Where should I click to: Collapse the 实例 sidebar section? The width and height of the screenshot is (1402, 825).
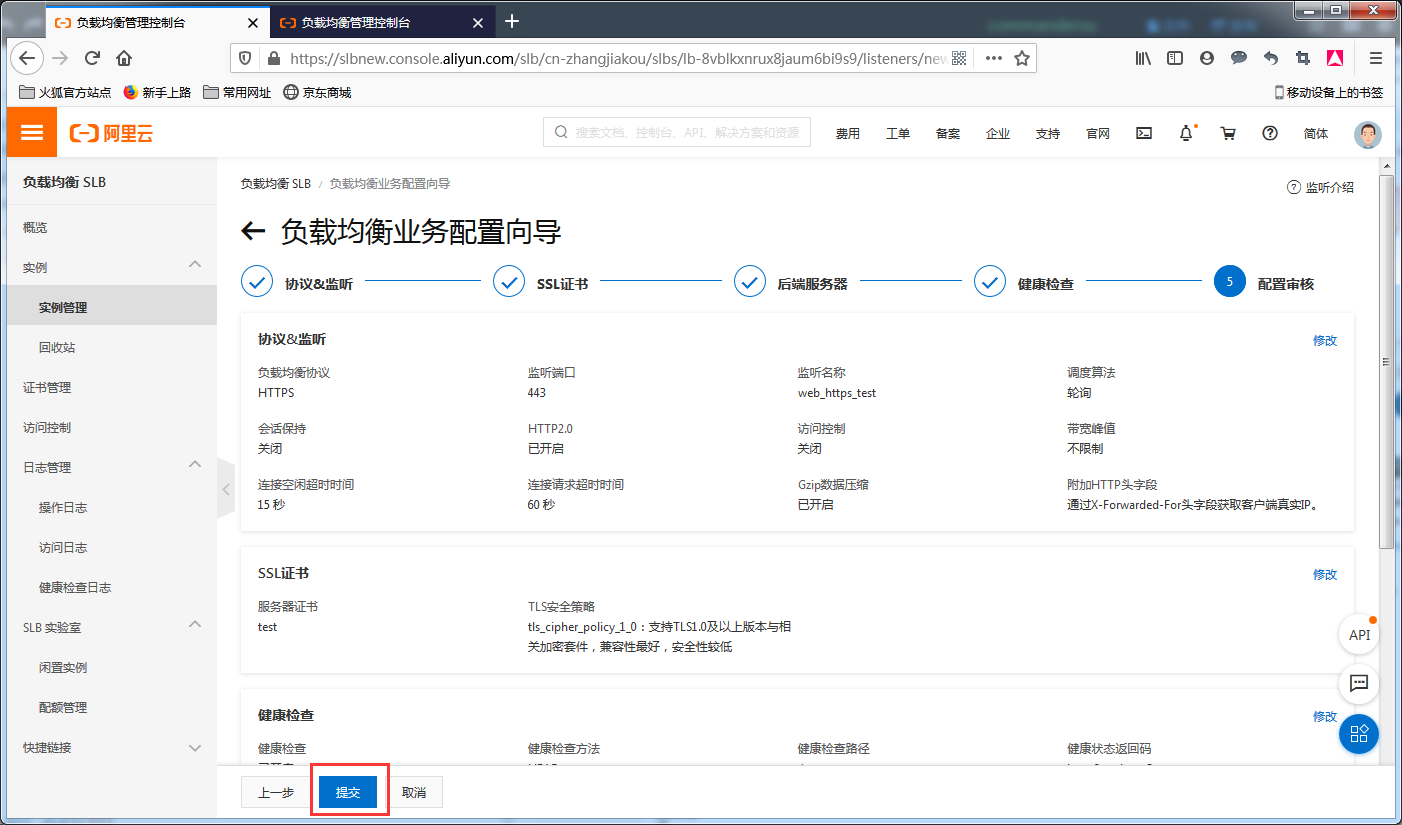pyautogui.click(x=196, y=264)
